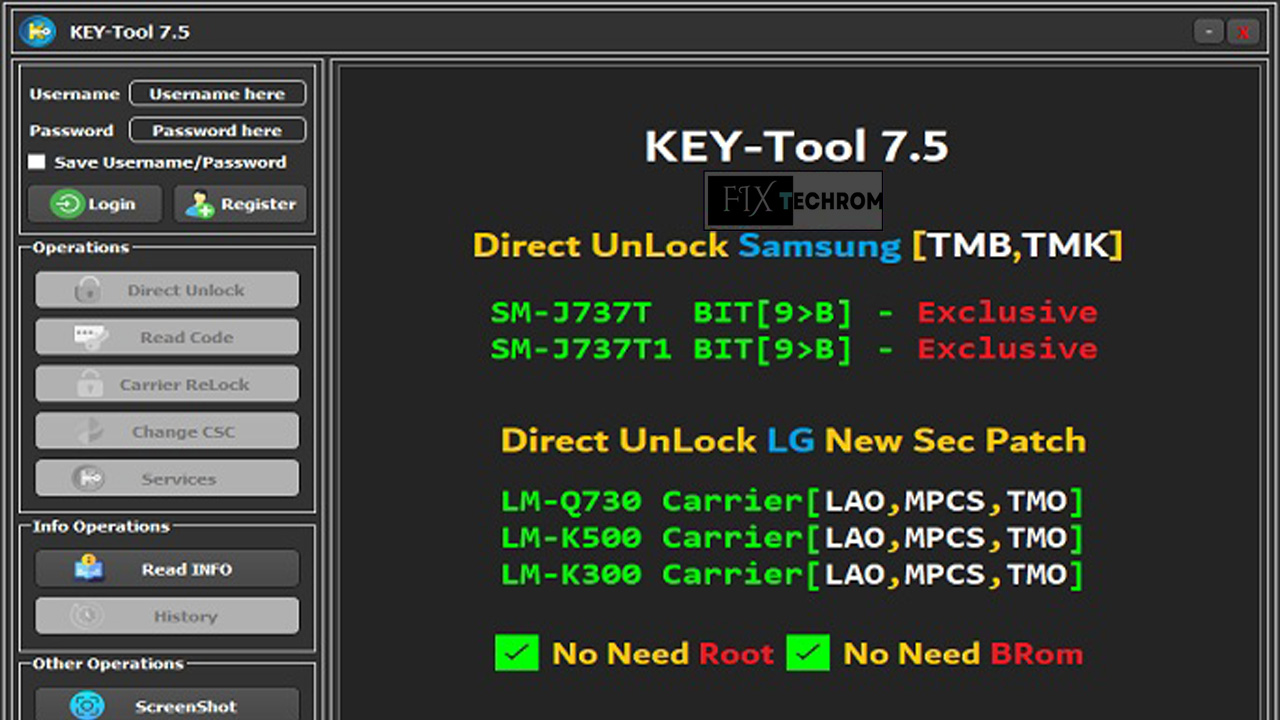Enable Save Username/Password checkbox
The height and width of the screenshot is (720, 1280).
point(37,162)
